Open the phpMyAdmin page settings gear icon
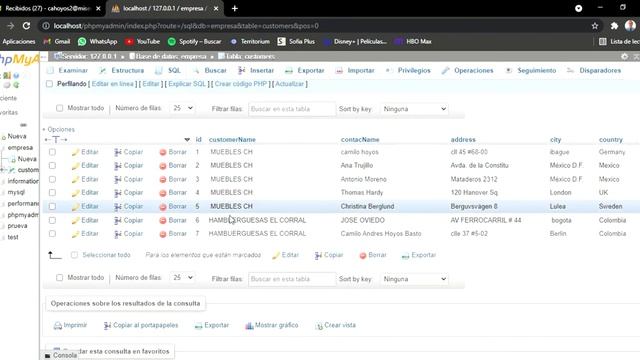This screenshot has height=360, width=640. pyautogui.click(x=624, y=56)
